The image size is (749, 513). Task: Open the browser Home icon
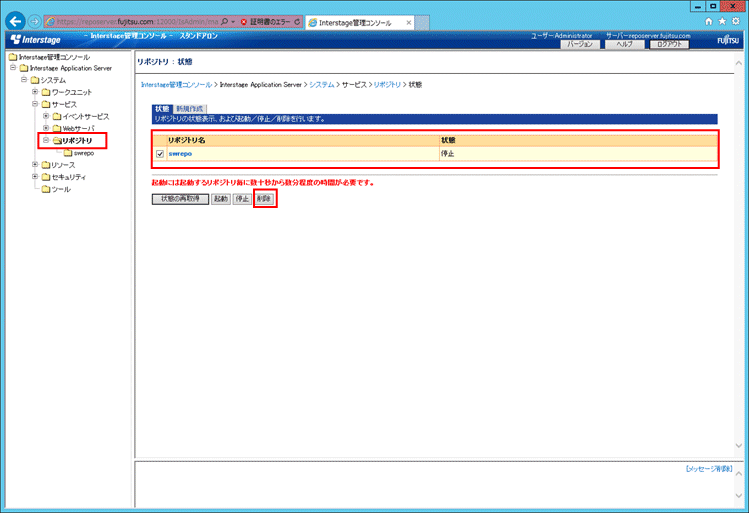click(x=708, y=21)
